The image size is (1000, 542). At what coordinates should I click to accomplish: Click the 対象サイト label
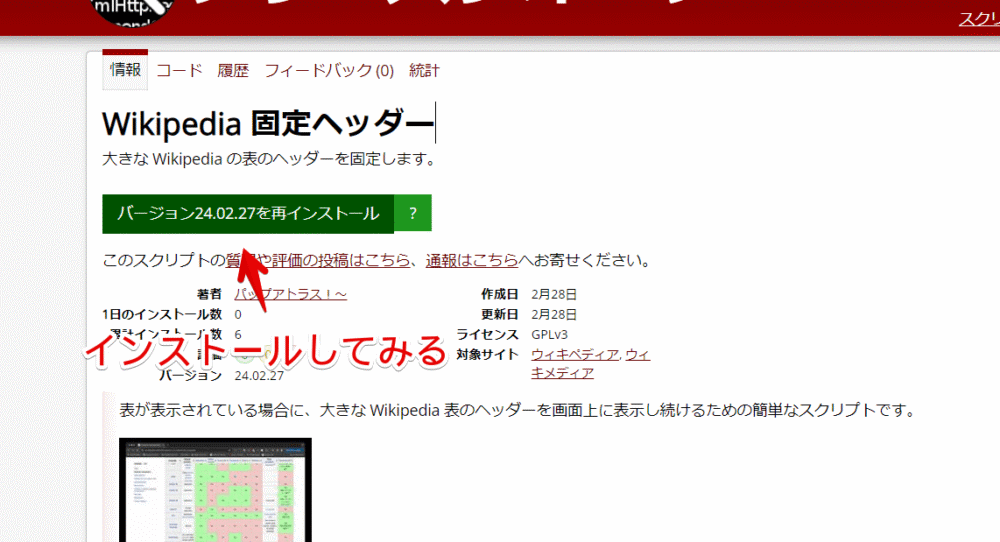pos(487,355)
